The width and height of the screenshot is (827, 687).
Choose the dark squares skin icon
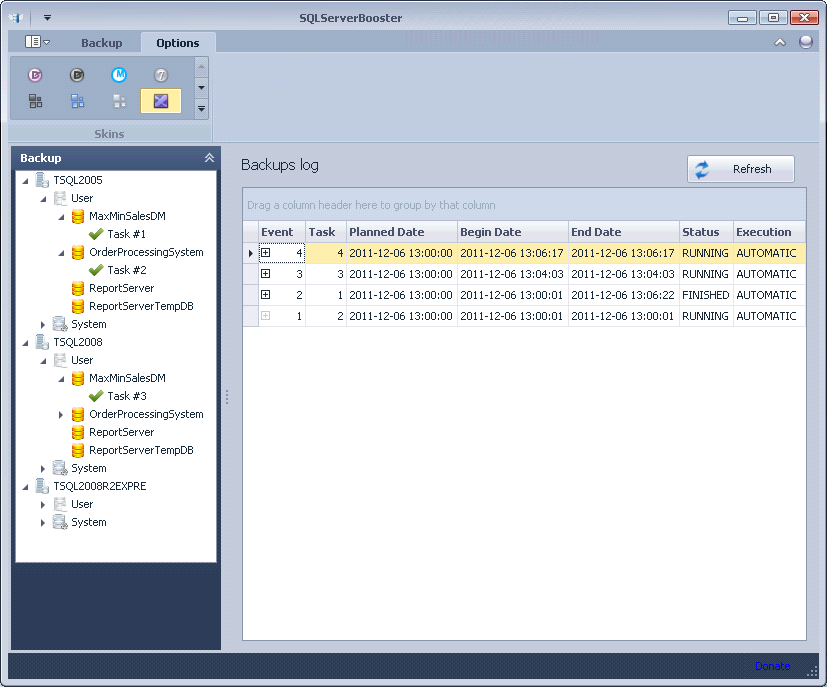click(35, 101)
